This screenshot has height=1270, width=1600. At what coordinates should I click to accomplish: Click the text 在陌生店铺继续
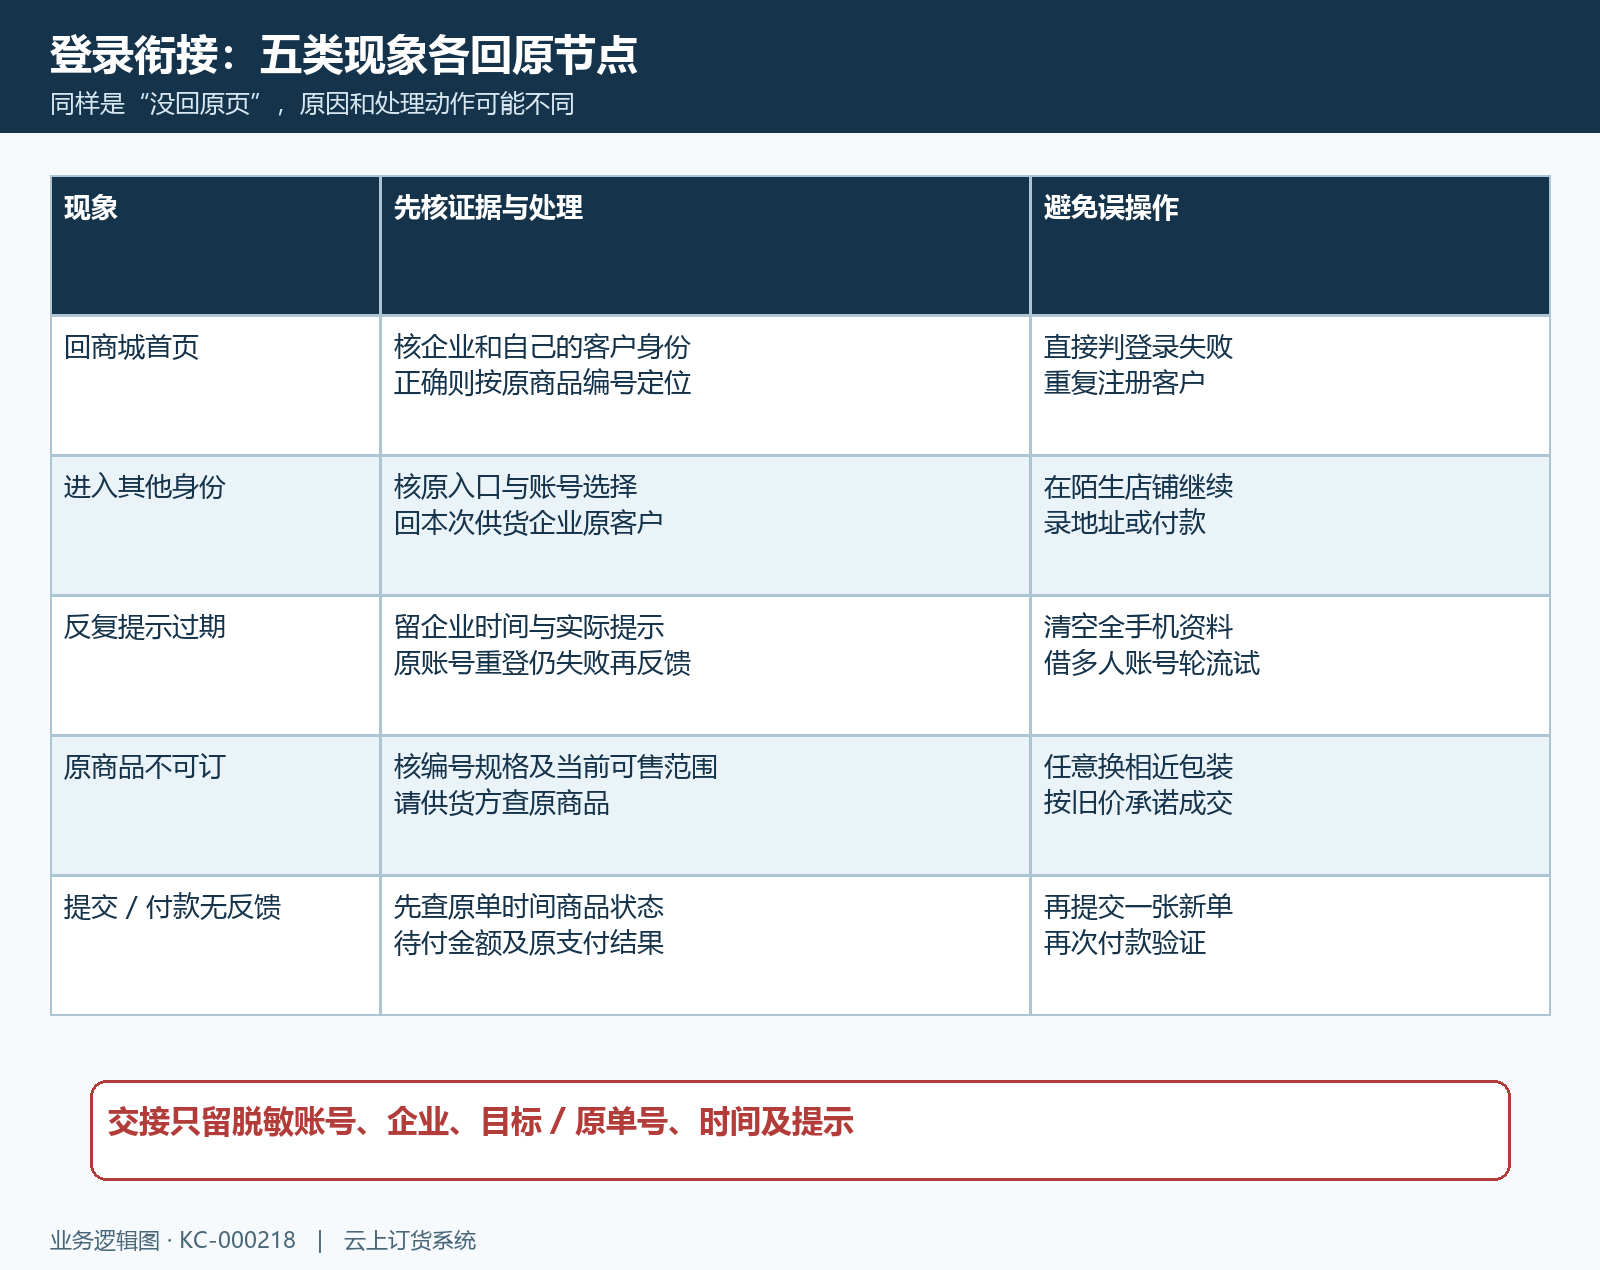tap(1138, 487)
